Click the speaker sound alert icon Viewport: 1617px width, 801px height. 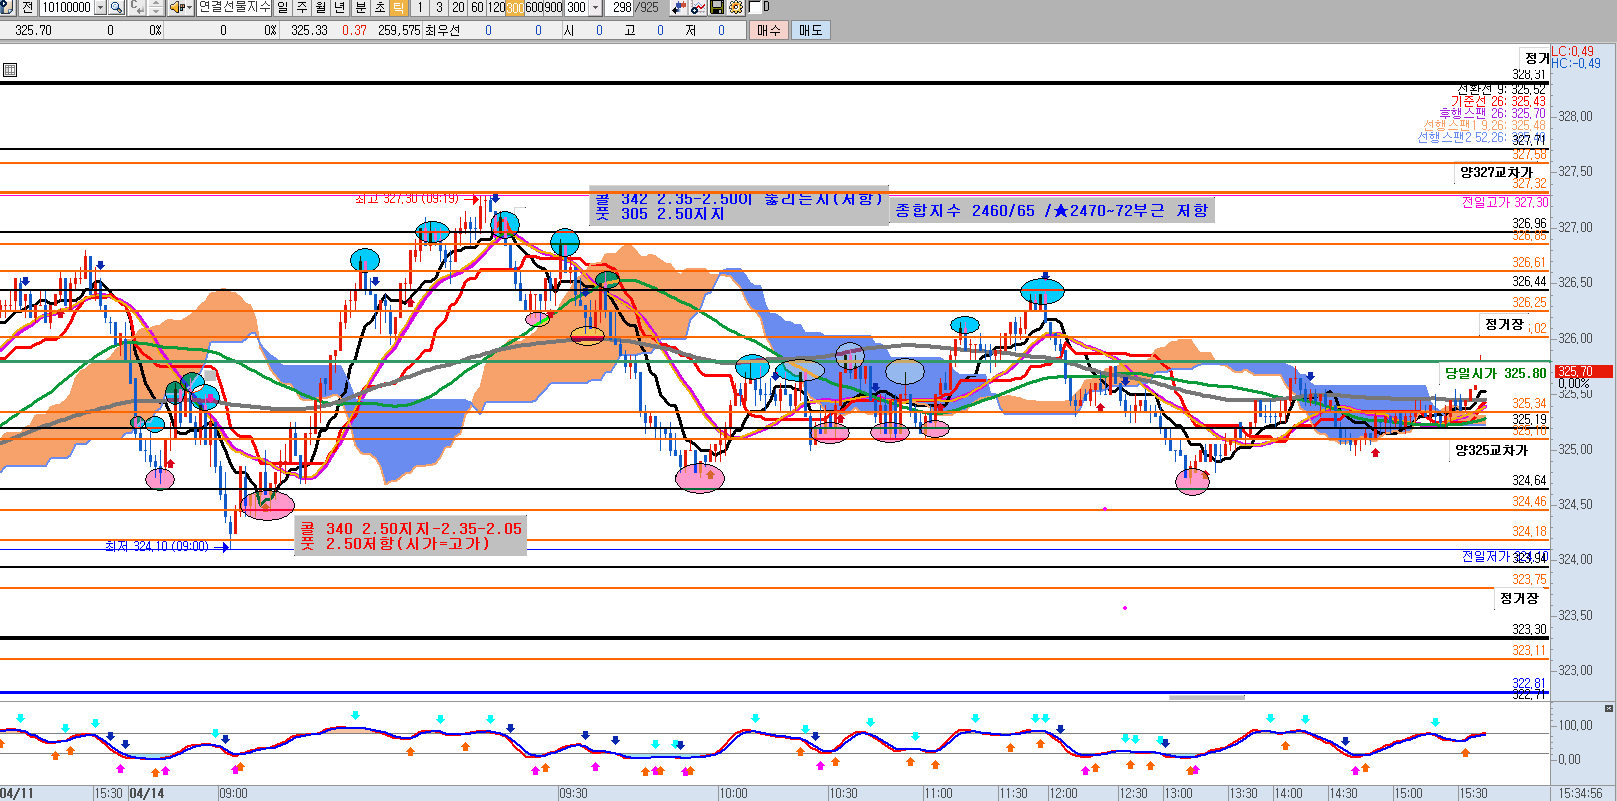tap(177, 8)
